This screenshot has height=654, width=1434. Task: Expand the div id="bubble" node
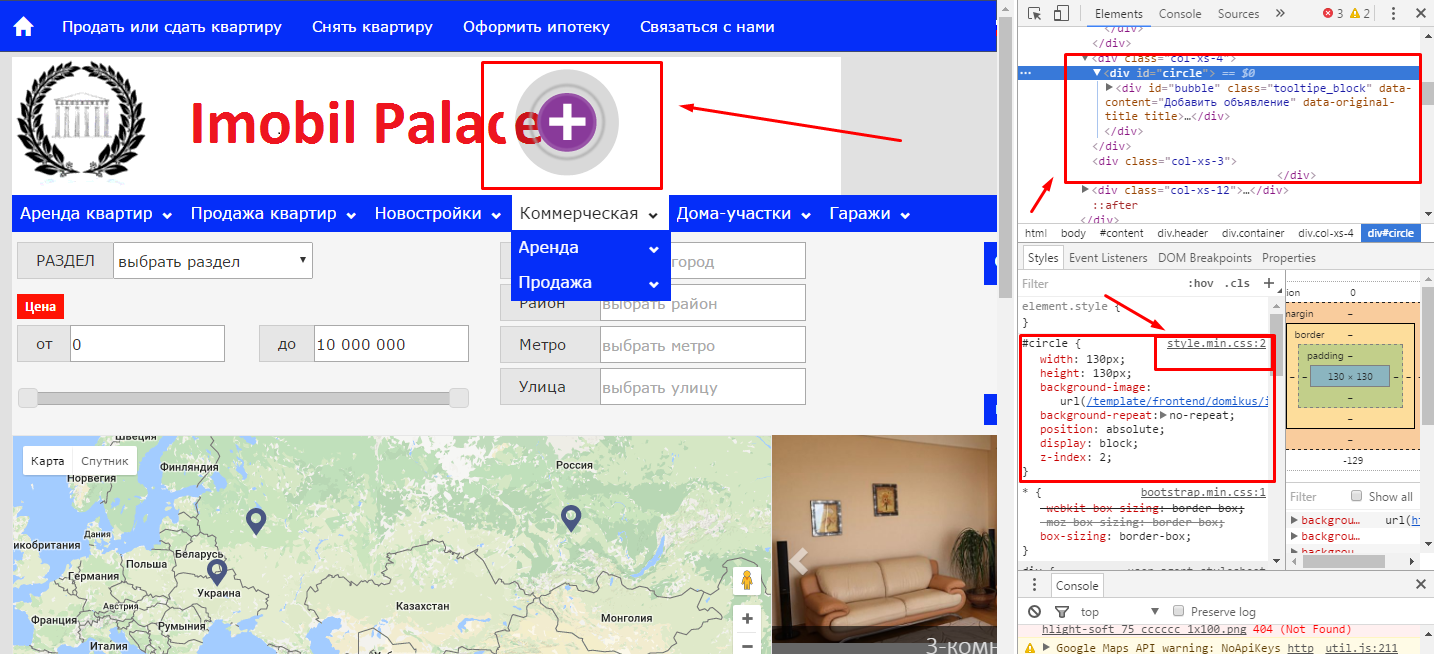click(1109, 88)
